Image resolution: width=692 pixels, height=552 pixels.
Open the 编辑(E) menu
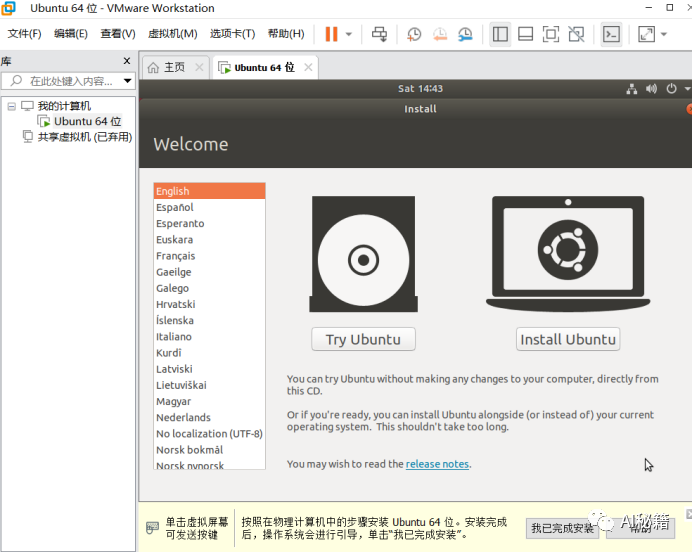71,34
